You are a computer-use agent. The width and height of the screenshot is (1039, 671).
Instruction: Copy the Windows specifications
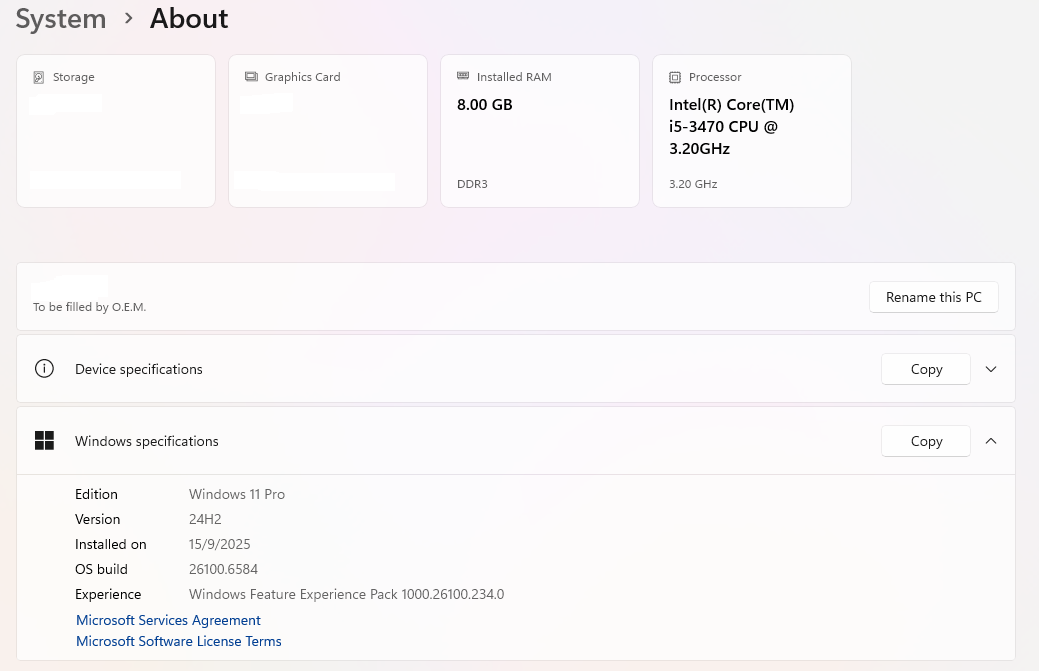(926, 441)
